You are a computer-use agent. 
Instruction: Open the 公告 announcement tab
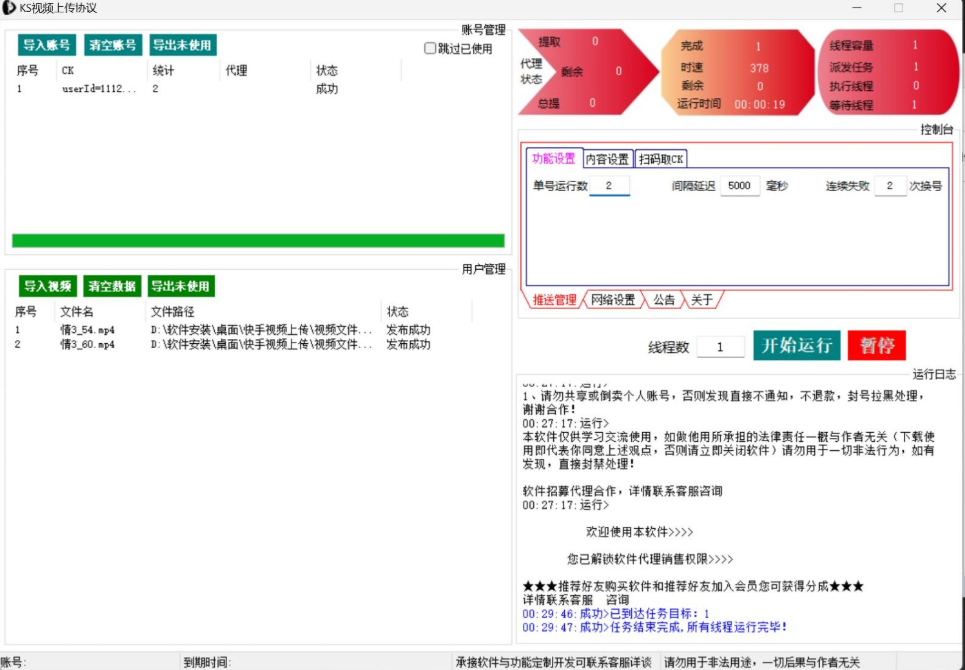click(664, 300)
